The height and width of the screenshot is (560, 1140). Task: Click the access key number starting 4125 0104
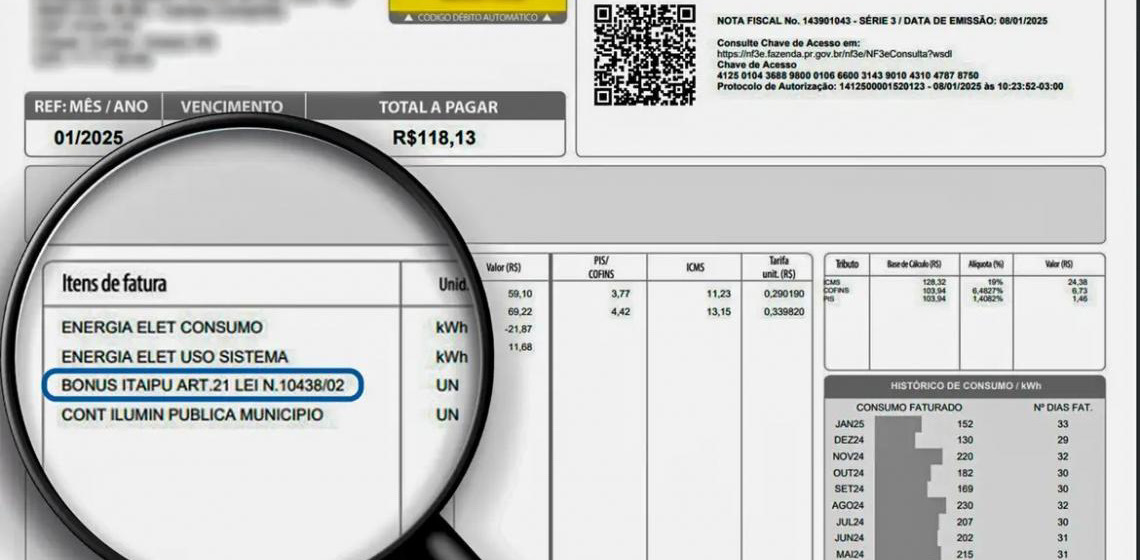point(848,76)
